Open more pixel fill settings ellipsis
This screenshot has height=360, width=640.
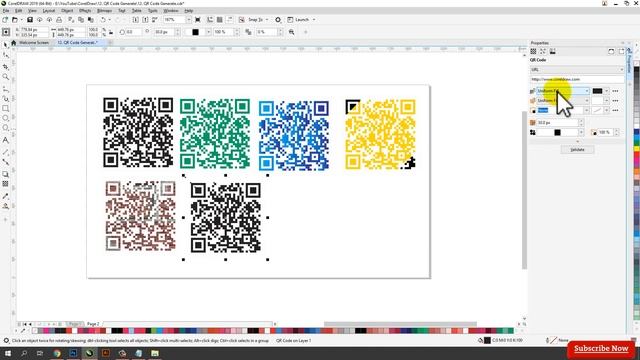coord(616,91)
